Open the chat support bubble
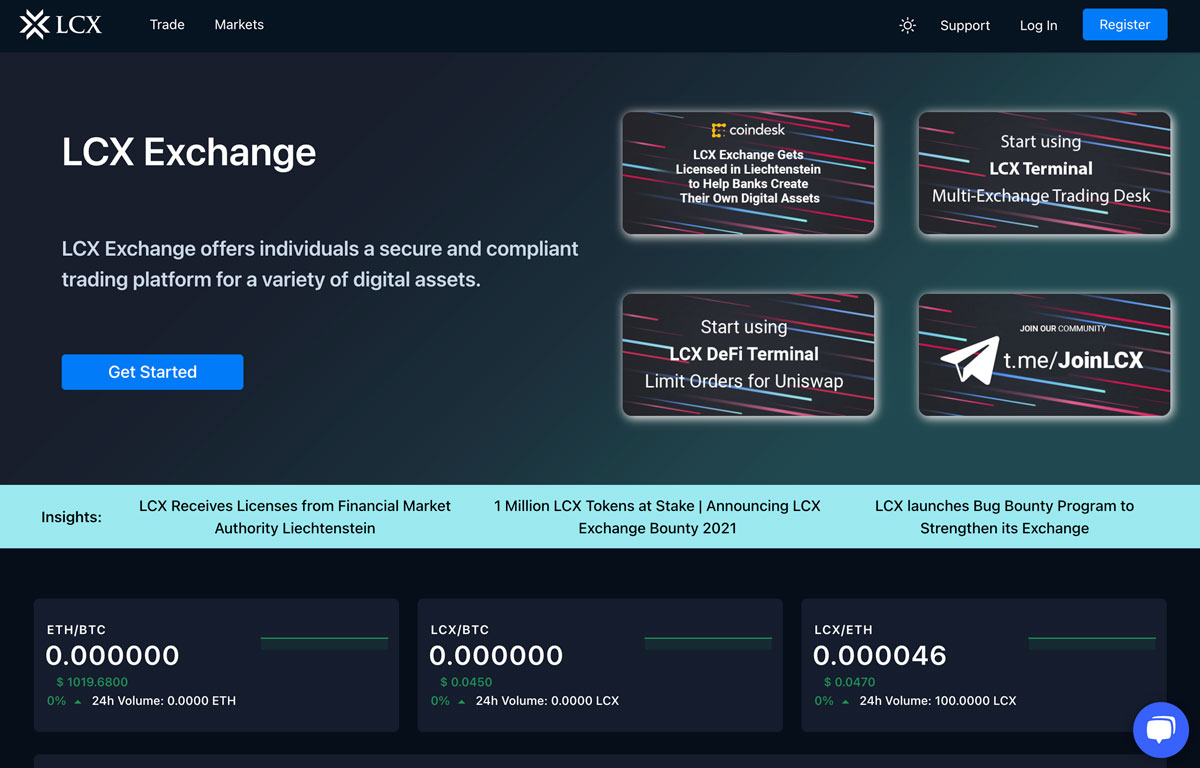This screenshot has width=1200, height=768. pyautogui.click(x=1160, y=729)
